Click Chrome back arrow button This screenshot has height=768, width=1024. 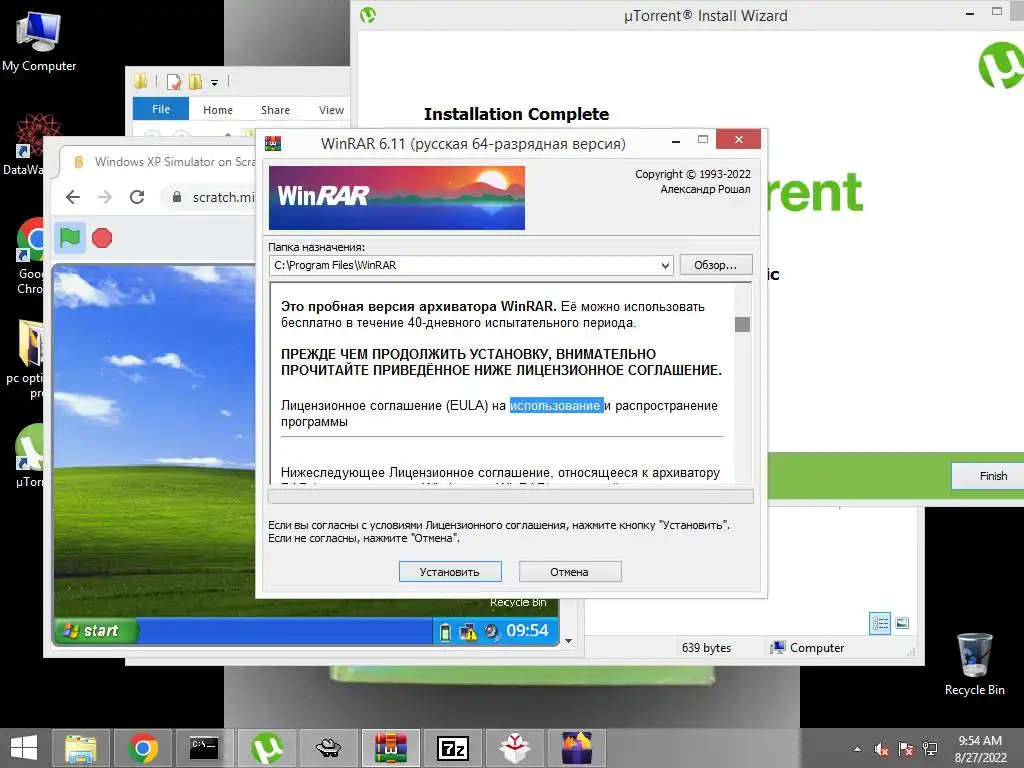[73, 197]
